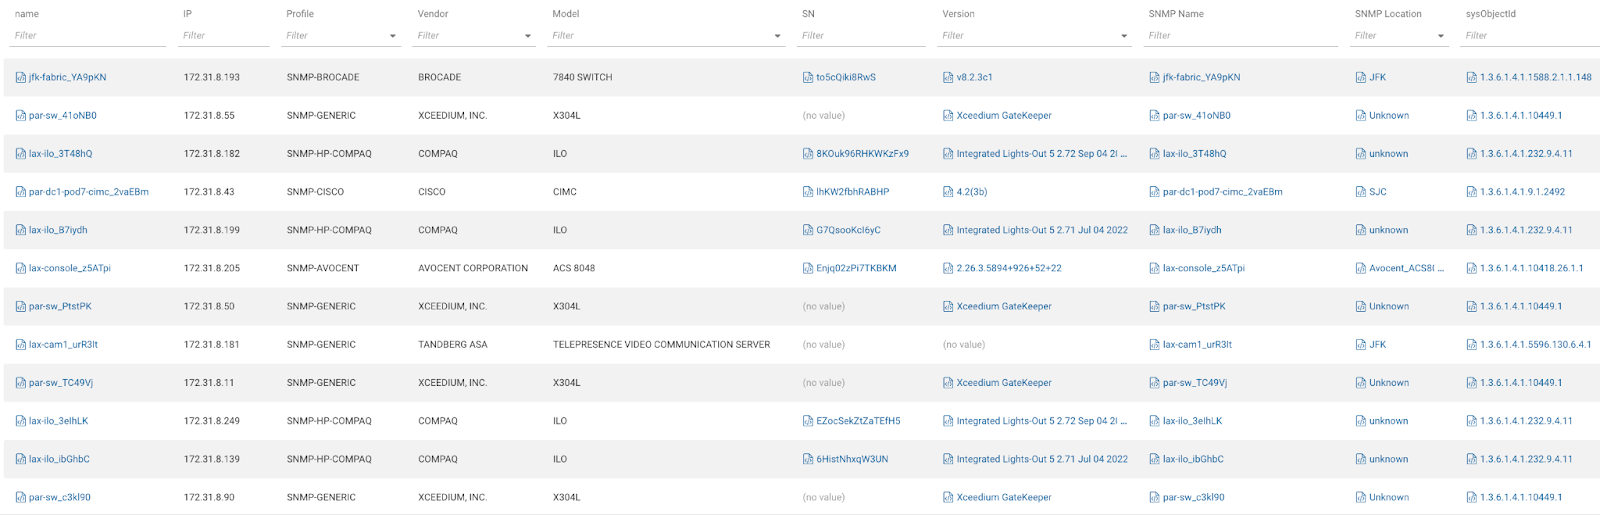Screen dimensions: 1600x515
Task: Click the icon beside serial G7QsooKcI6yC
Action: pos(808,230)
